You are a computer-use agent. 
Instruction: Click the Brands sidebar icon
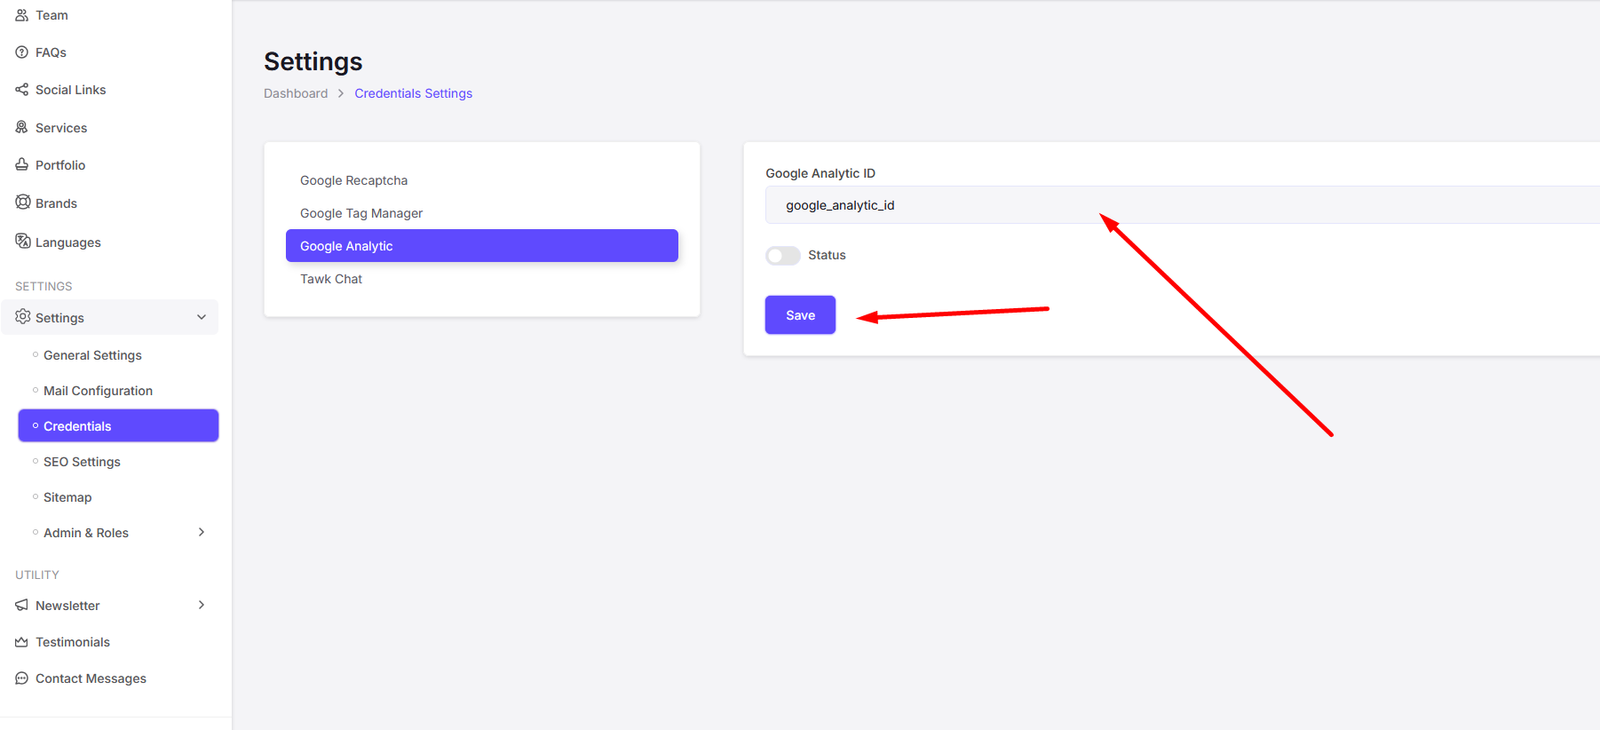pos(23,202)
